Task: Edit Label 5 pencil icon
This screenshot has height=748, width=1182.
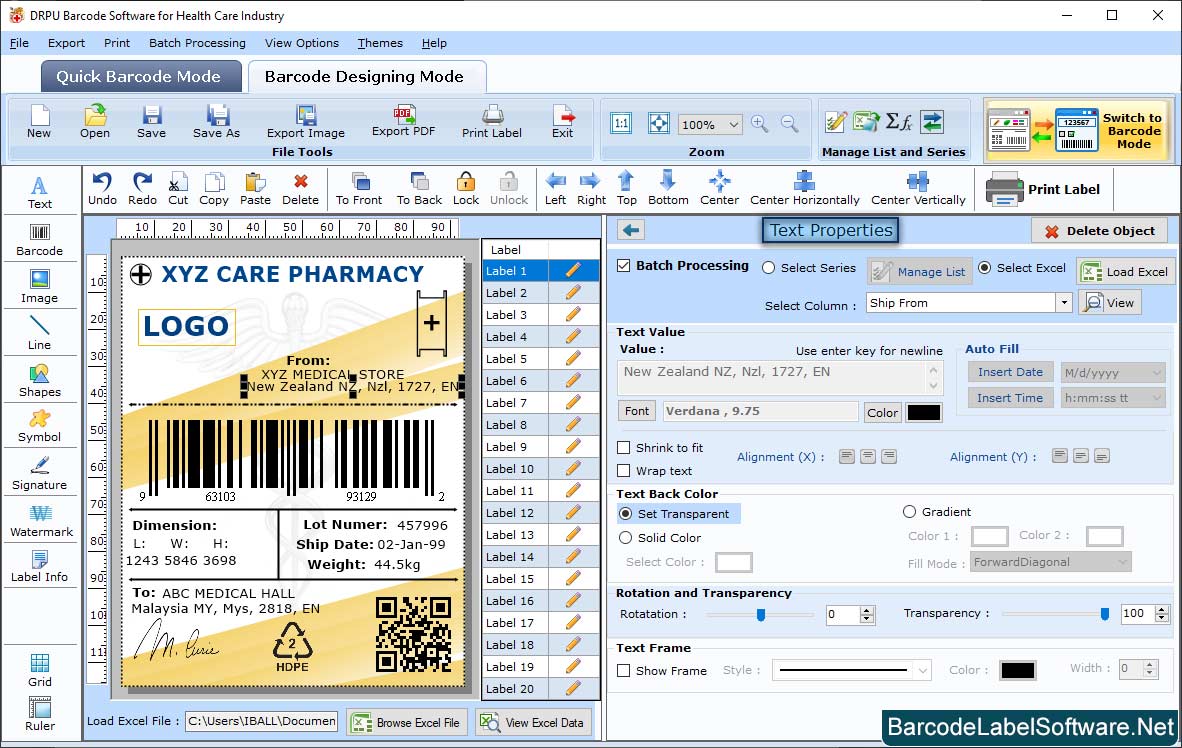Action: [x=573, y=358]
